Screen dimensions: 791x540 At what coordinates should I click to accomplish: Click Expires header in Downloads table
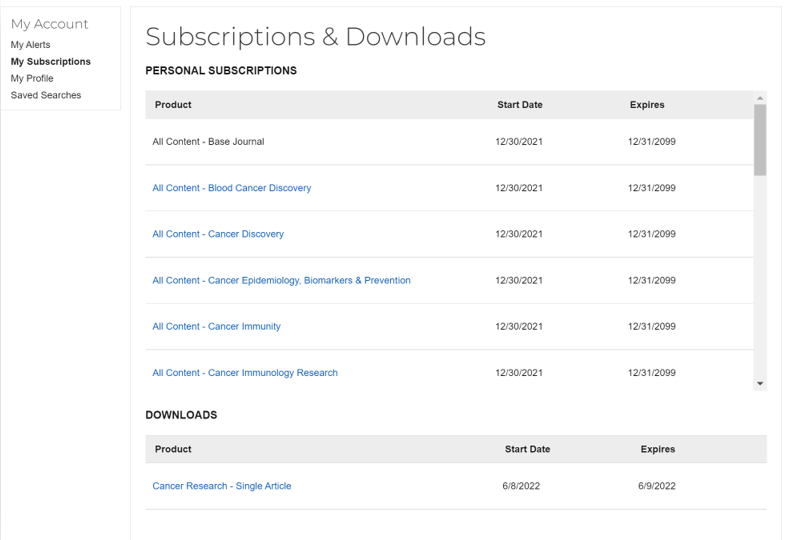coord(657,449)
